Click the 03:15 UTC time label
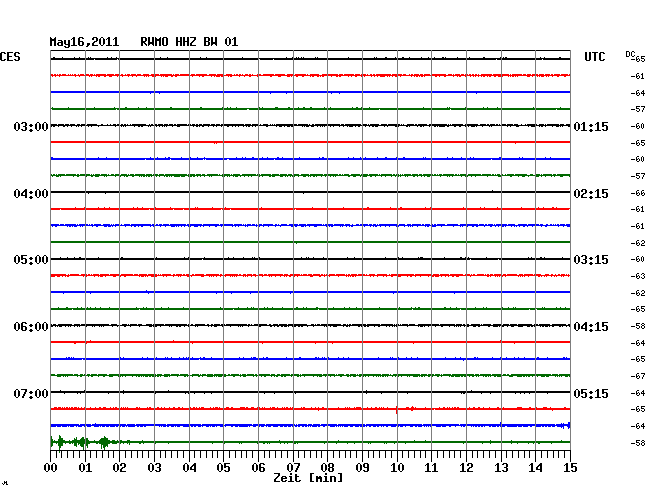This screenshot has height=494, width=650. point(591,260)
